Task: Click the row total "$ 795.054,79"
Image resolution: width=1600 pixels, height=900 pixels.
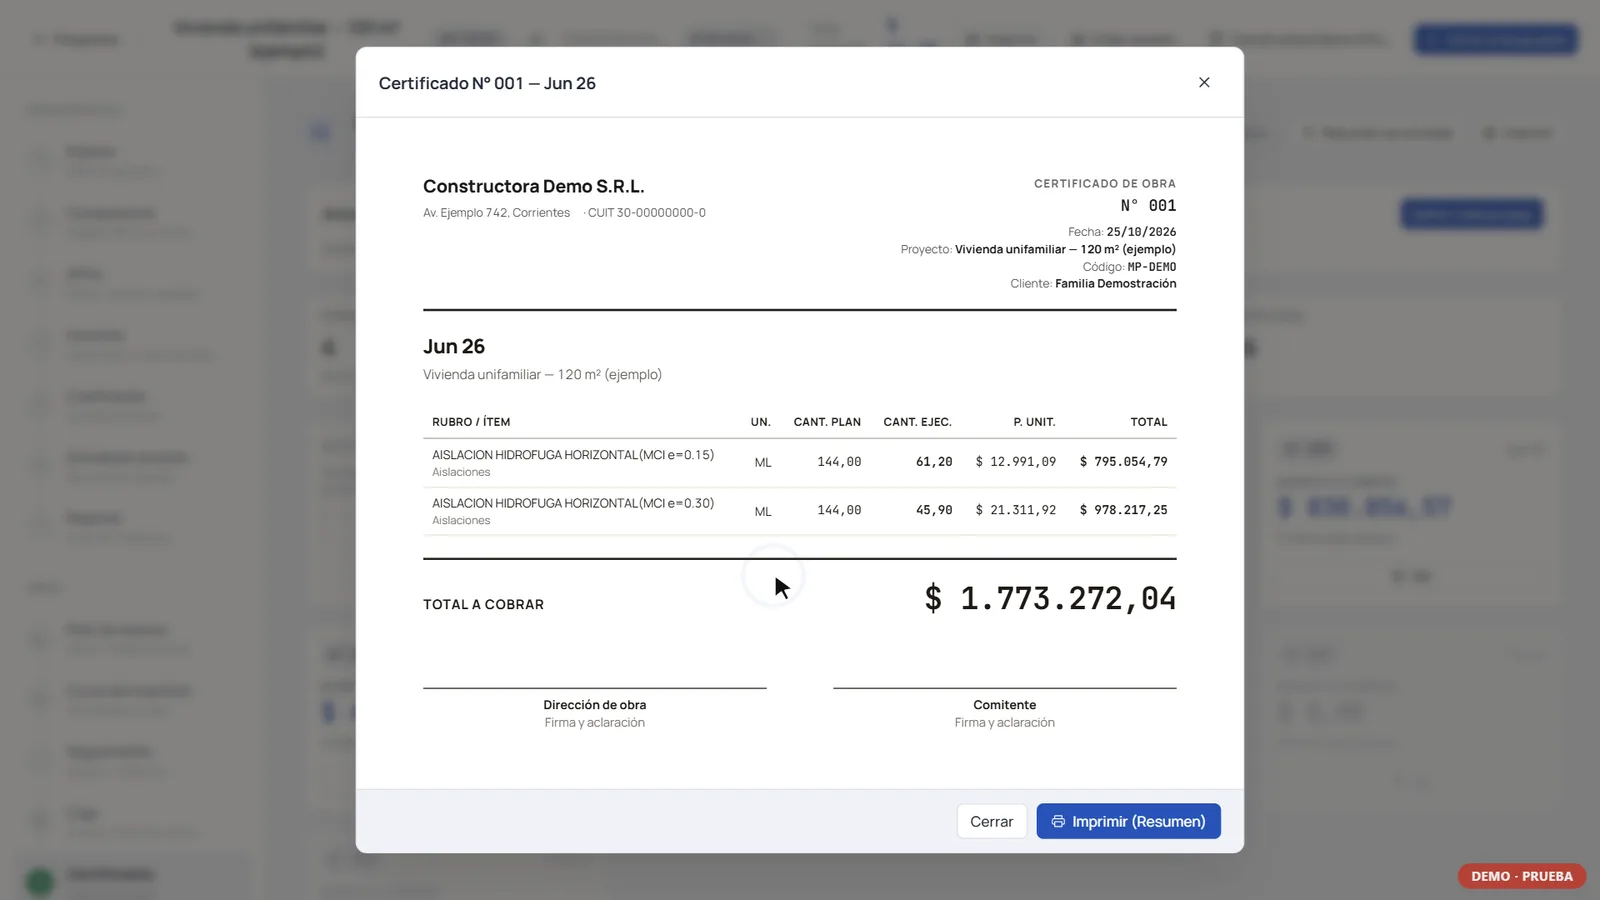Action: click(x=1124, y=462)
